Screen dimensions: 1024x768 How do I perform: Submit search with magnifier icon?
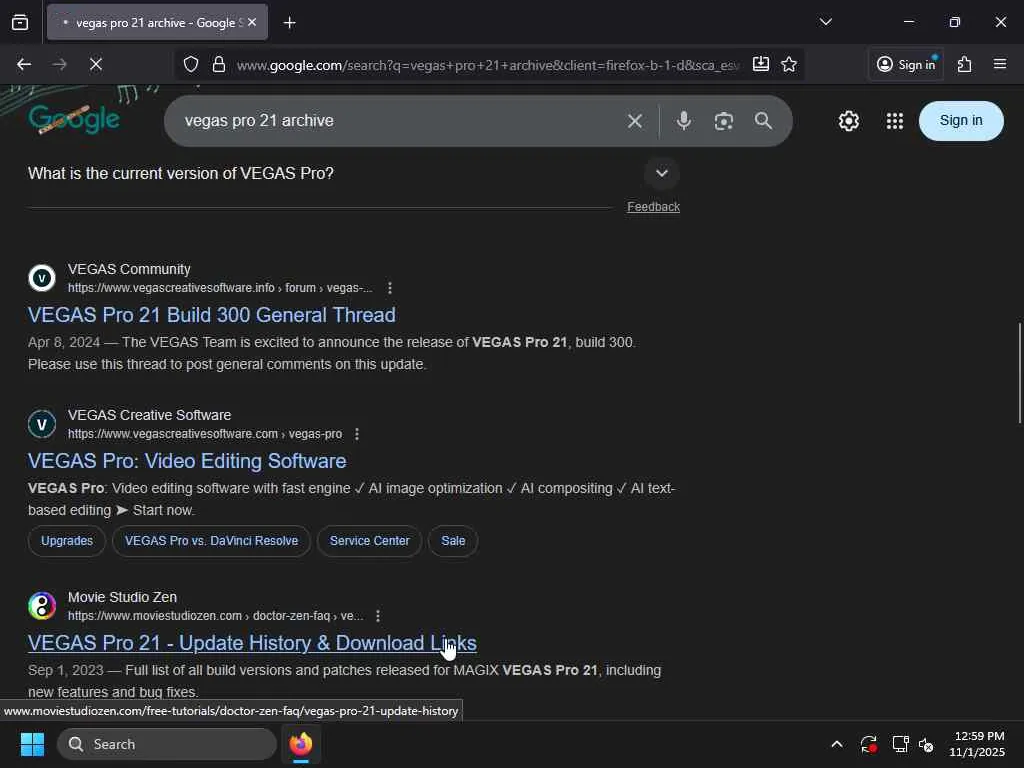point(763,121)
